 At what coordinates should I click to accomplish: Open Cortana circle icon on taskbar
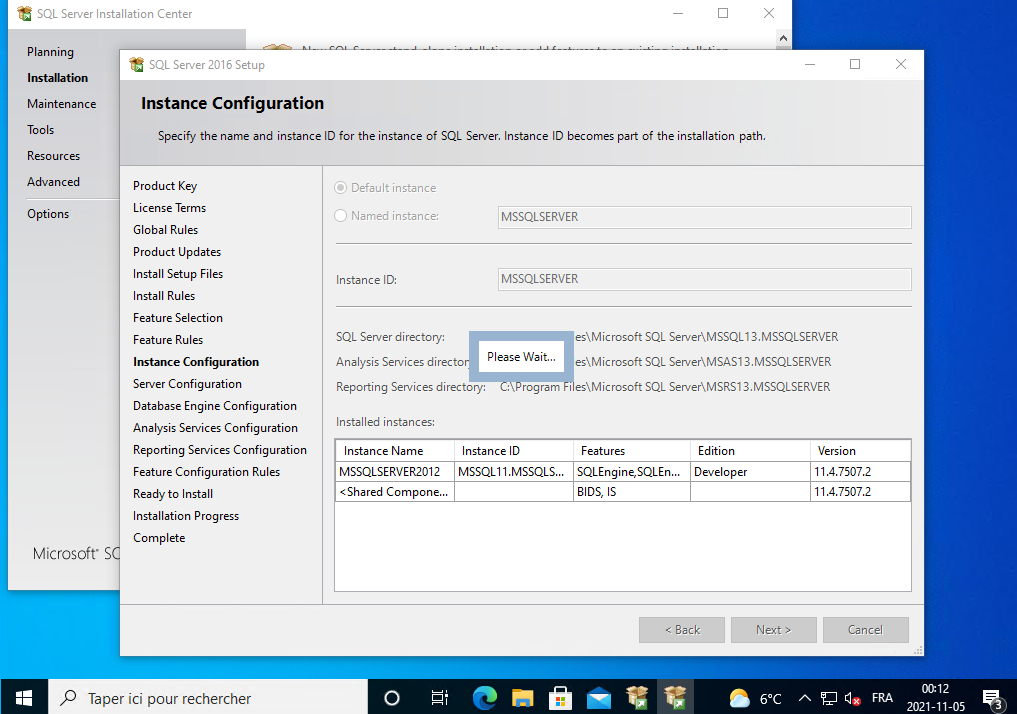point(392,697)
